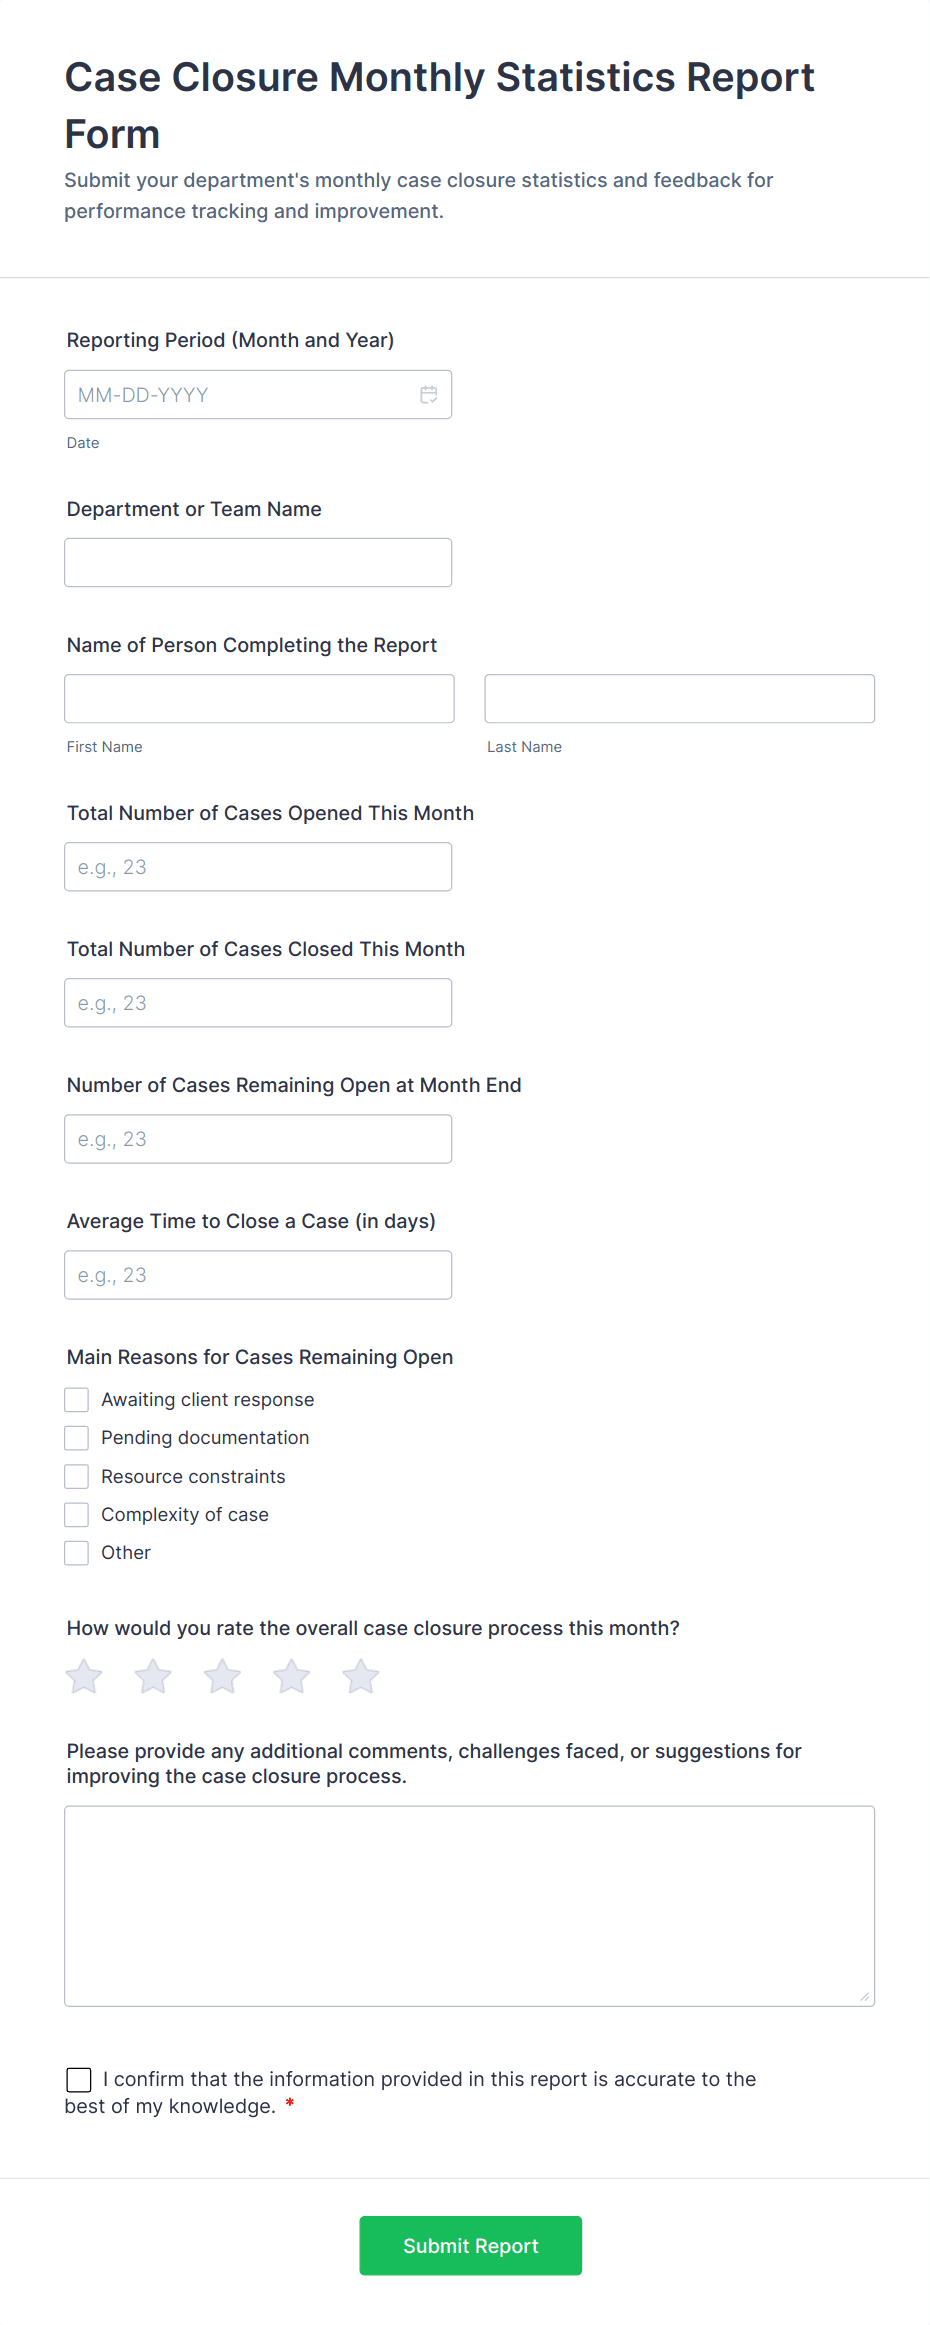930x2325 pixels.
Task: Rate the process one star
Action: (84, 1677)
